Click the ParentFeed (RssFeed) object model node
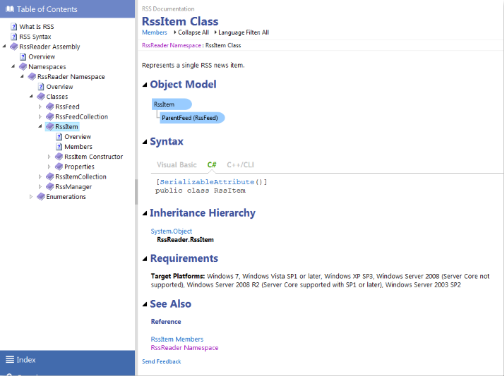The height and width of the screenshot is (376, 504). pos(192,118)
